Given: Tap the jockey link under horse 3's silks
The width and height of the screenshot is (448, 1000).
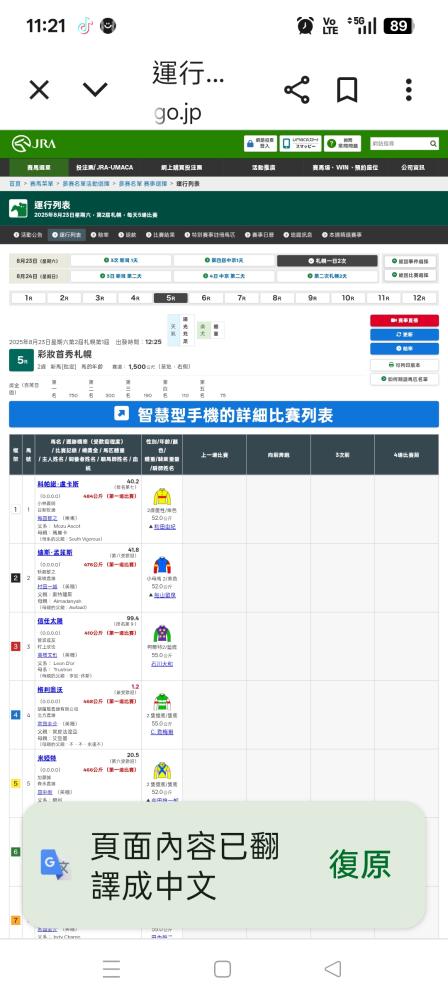Looking at the screenshot, I should point(162,664).
